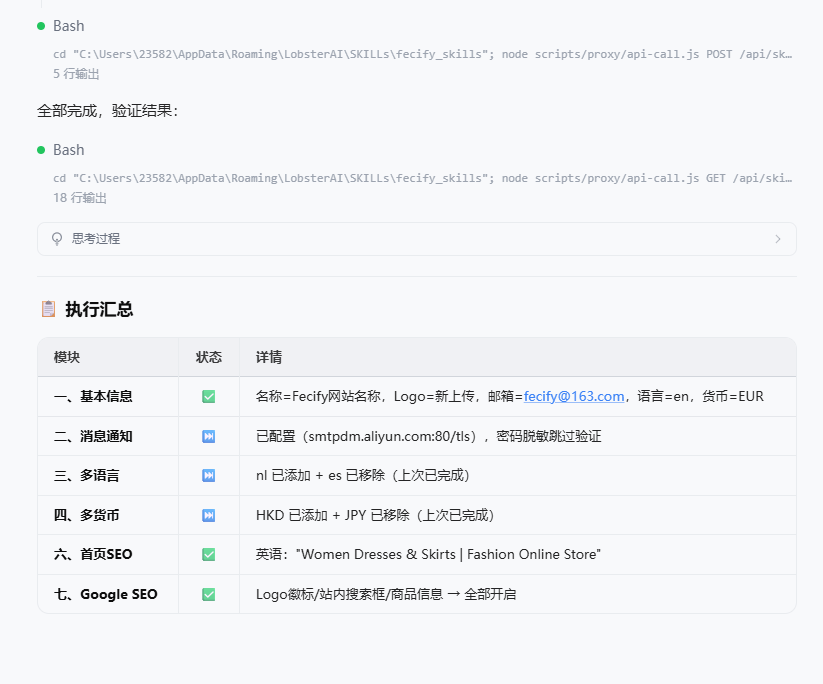Click the 执行汇总 heading
This screenshot has width=823, height=684.
pyautogui.click(x=99, y=309)
